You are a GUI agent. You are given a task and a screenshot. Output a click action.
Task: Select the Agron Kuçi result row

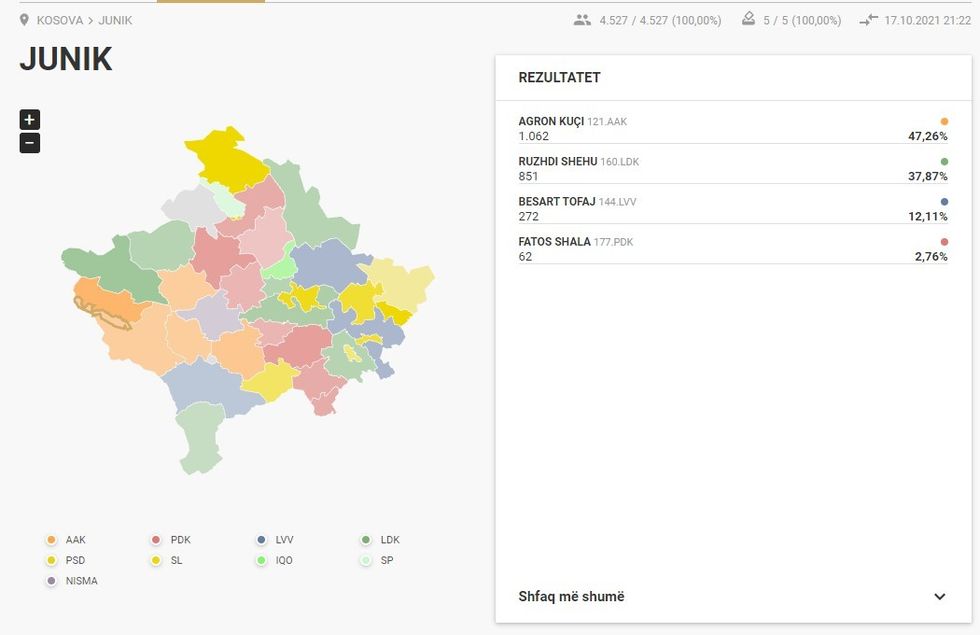tap(732, 129)
